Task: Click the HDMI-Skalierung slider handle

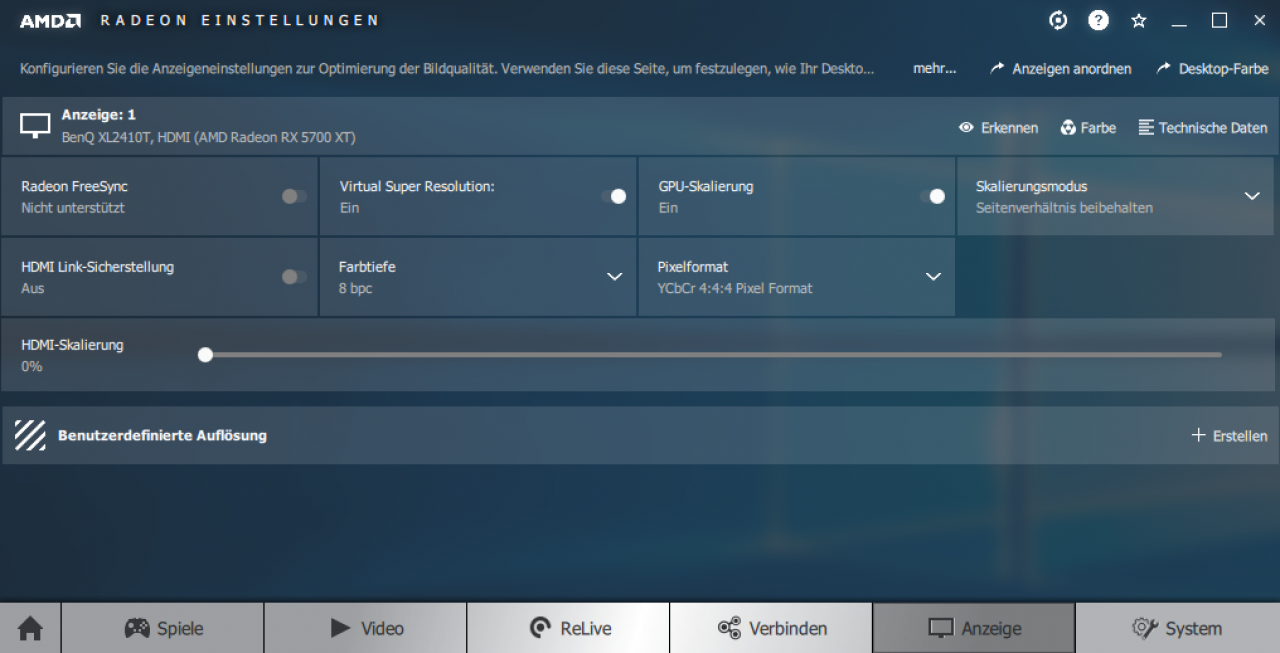Action: point(205,354)
